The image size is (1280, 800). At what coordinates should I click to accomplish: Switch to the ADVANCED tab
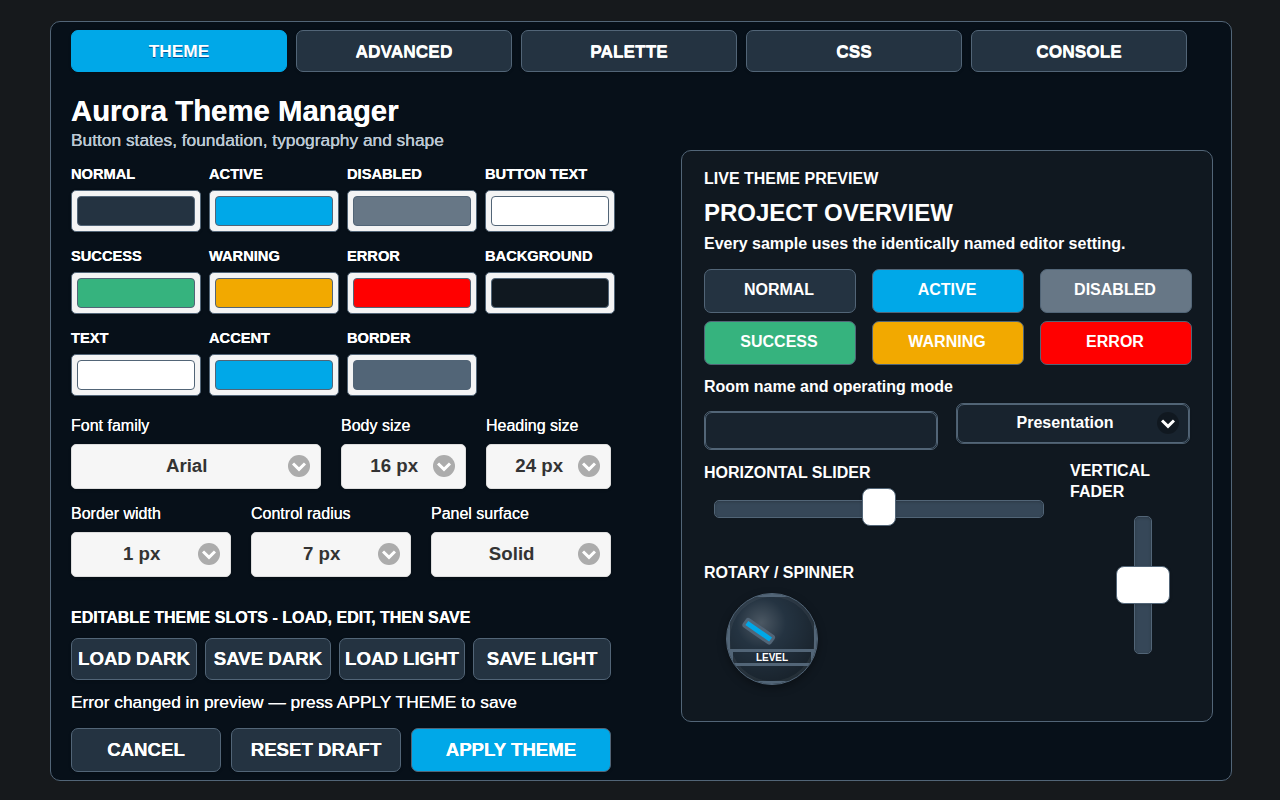pos(404,51)
